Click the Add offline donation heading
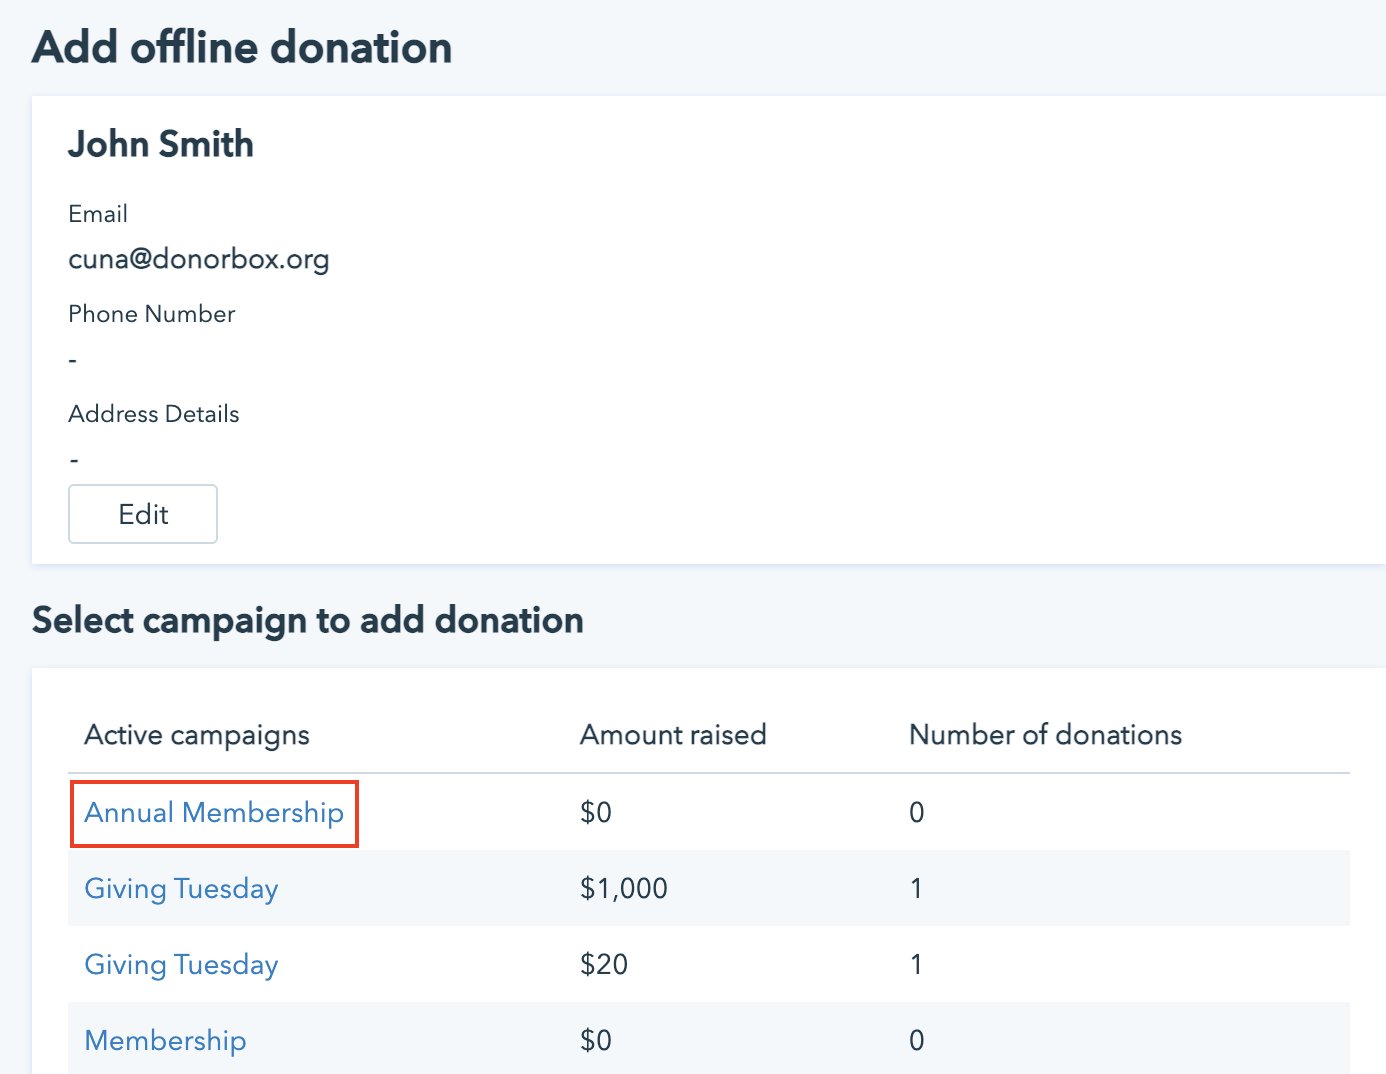The width and height of the screenshot is (1386, 1074). (x=242, y=48)
